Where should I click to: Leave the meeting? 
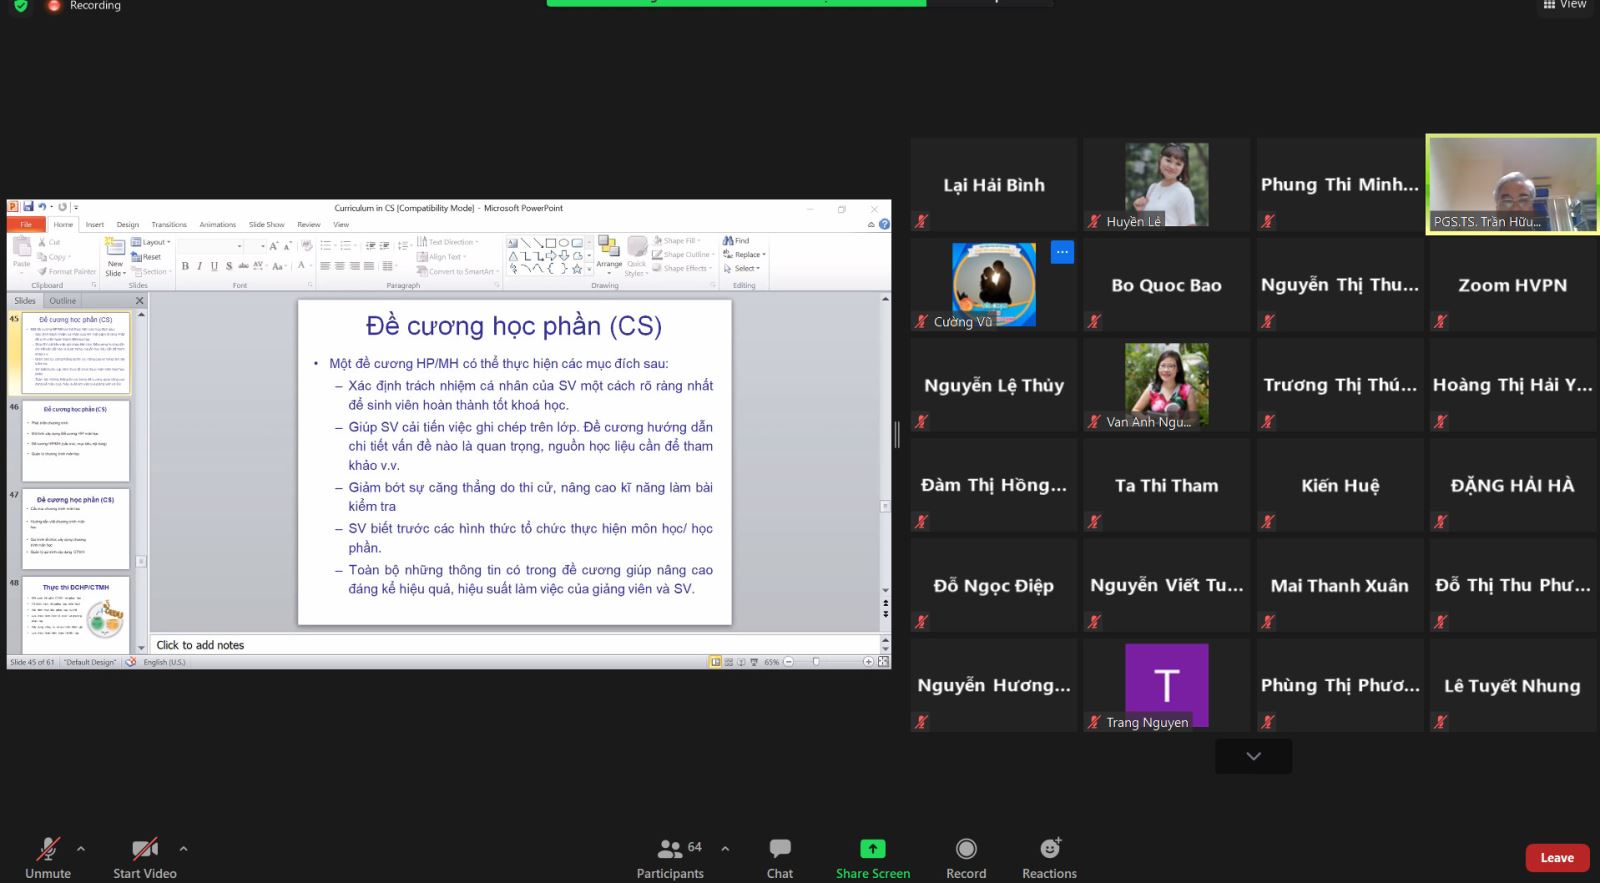[x=1556, y=857]
